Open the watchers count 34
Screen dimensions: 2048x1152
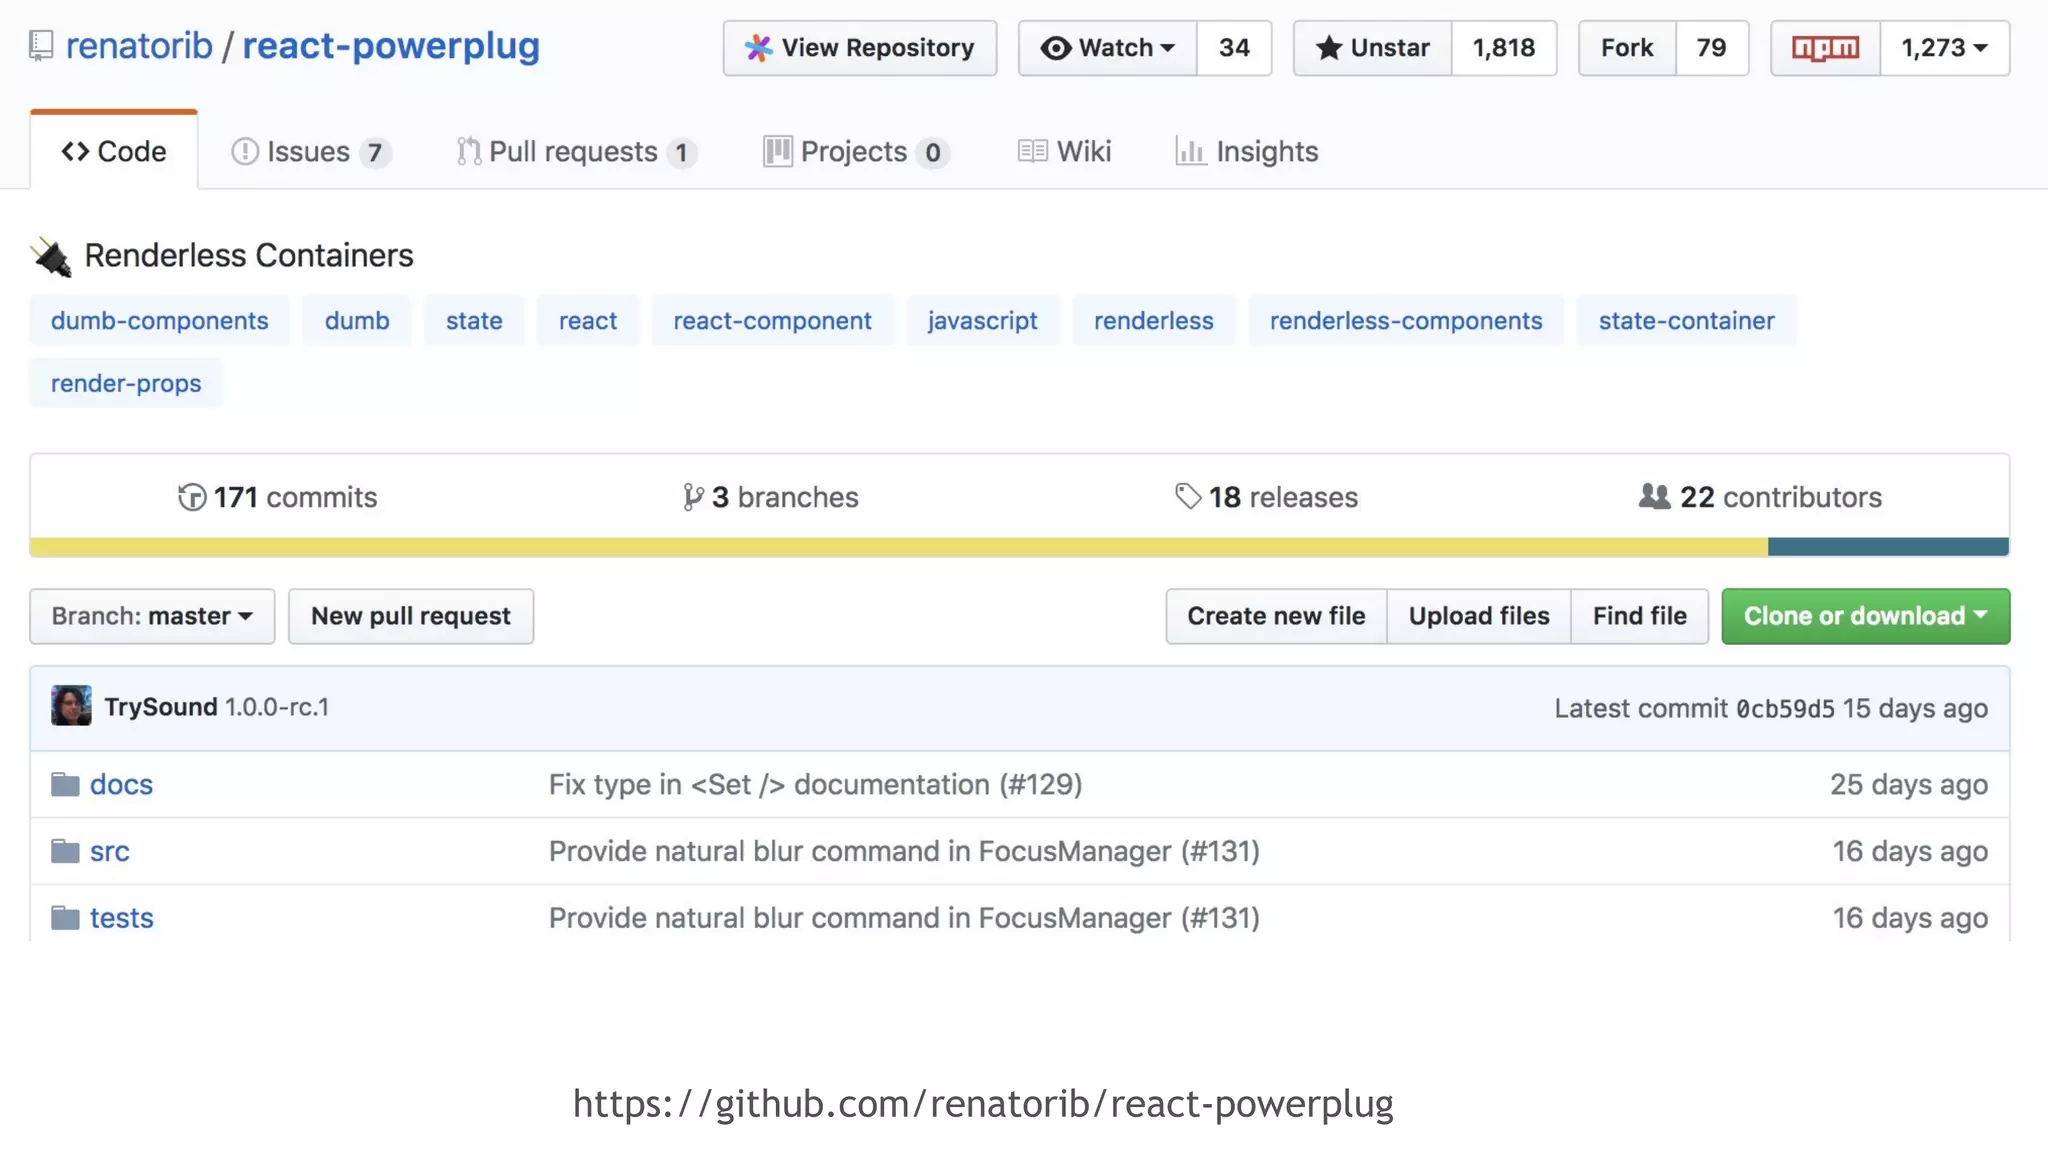(x=1234, y=48)
